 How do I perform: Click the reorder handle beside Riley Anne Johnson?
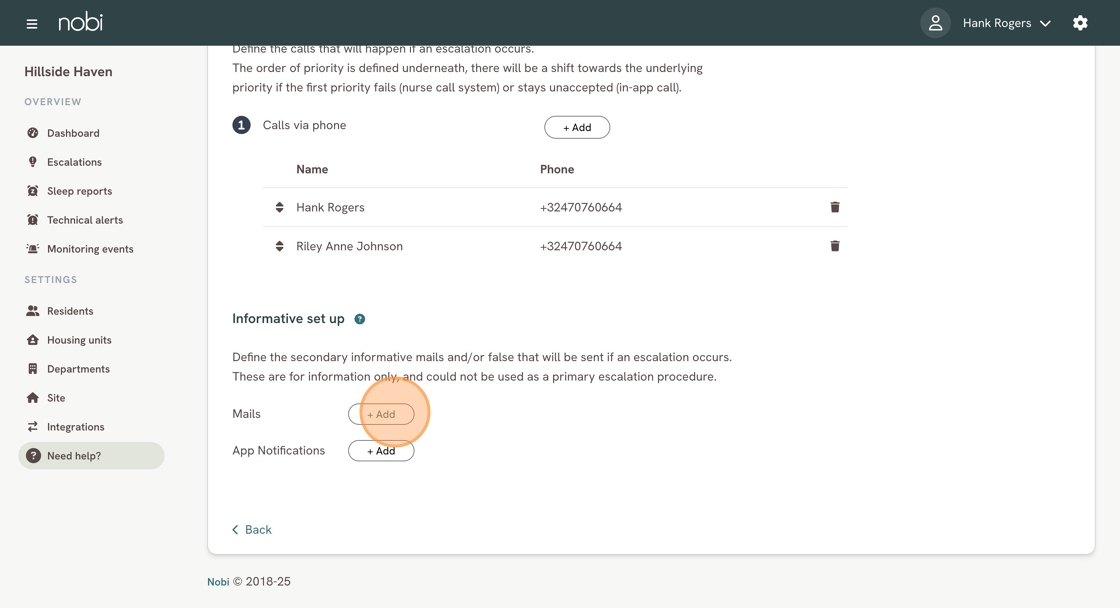click(278, 245)
